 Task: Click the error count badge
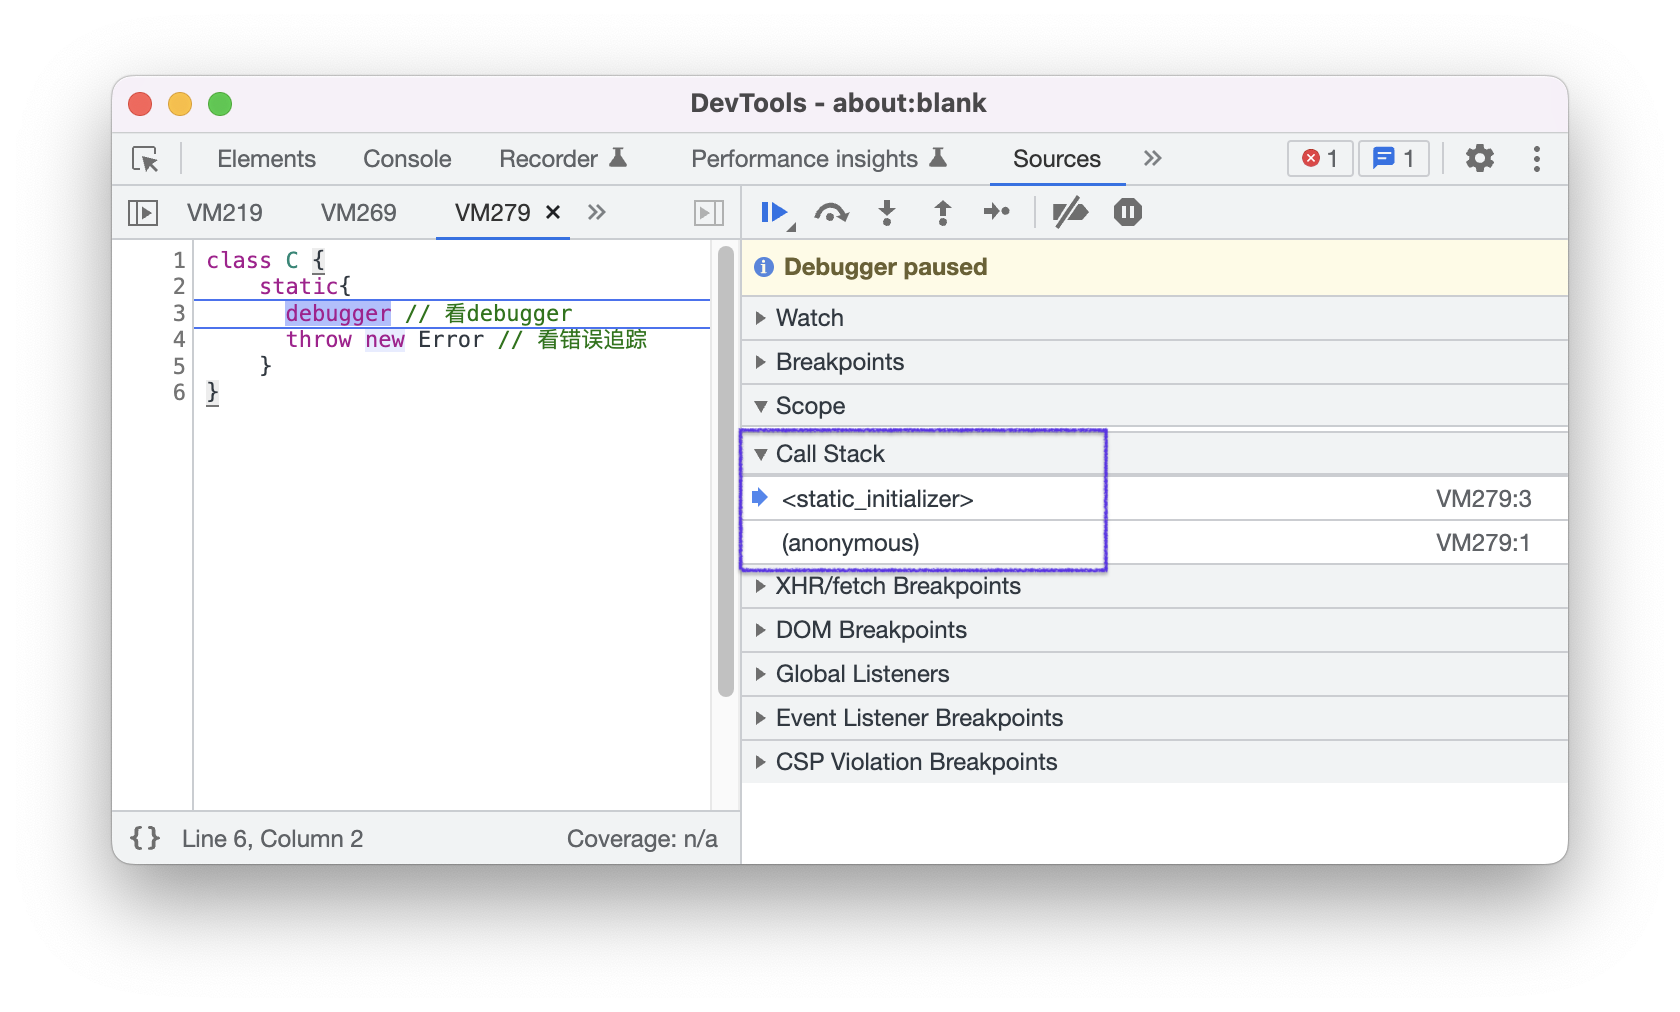(x=1320, y=158)
